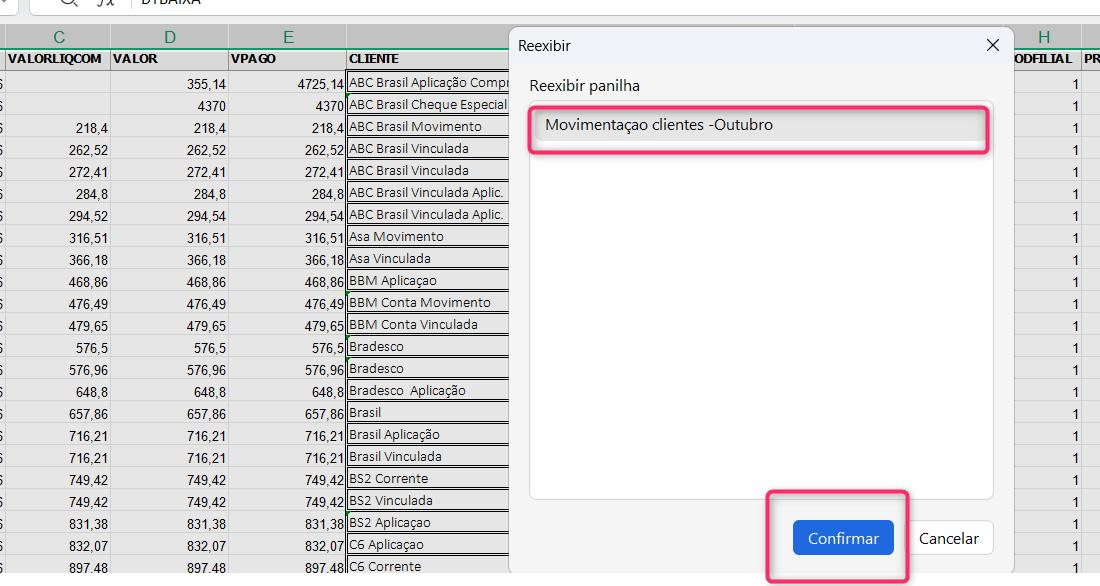Screen dimensions: 1100x586
Task: Select the 'Movimentaçao clientes -Outubro' sheet entry
Action: [x=758, y=125]
